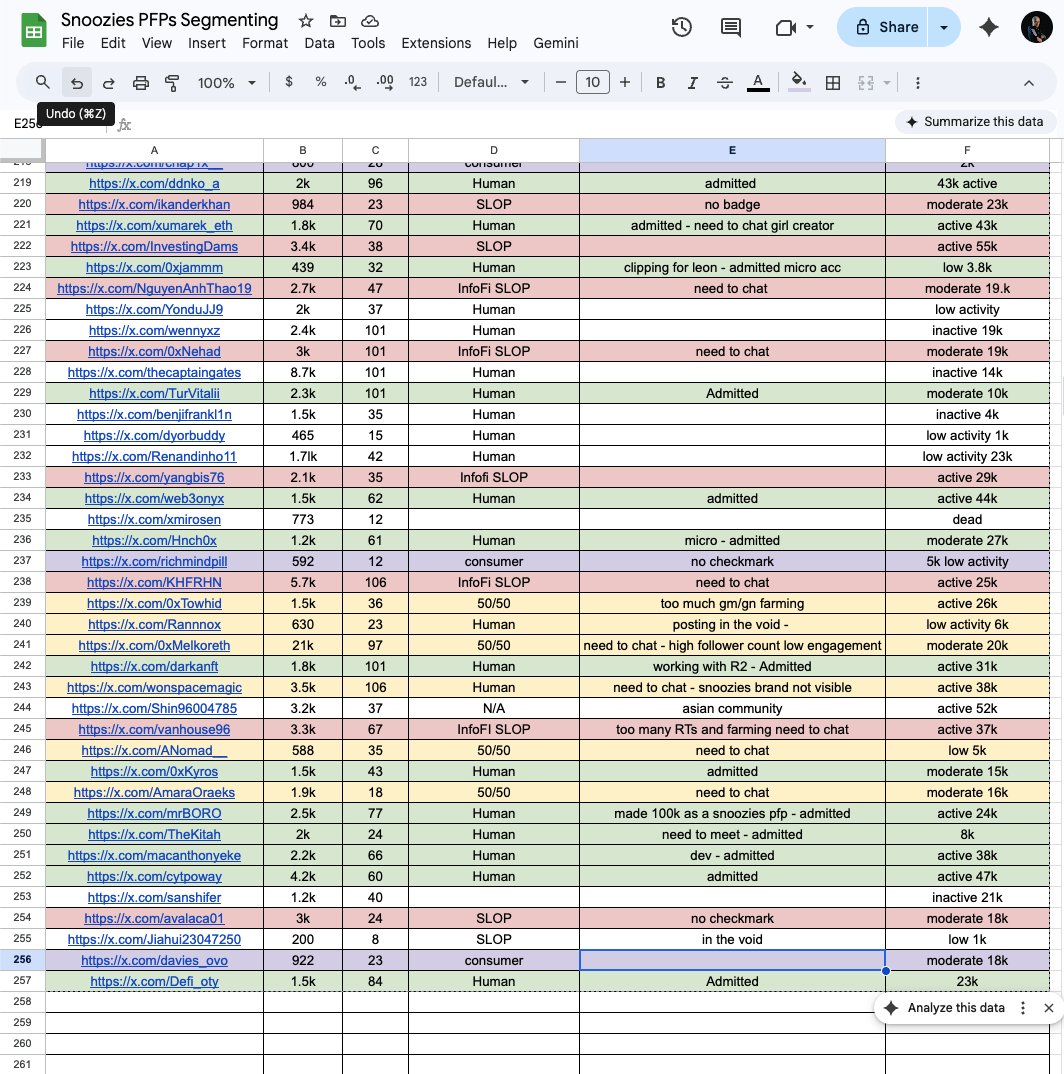The width and height of the screenshot is (1064, 1074).
Task: Select row 240 header
Action: (x=23, y=624)
